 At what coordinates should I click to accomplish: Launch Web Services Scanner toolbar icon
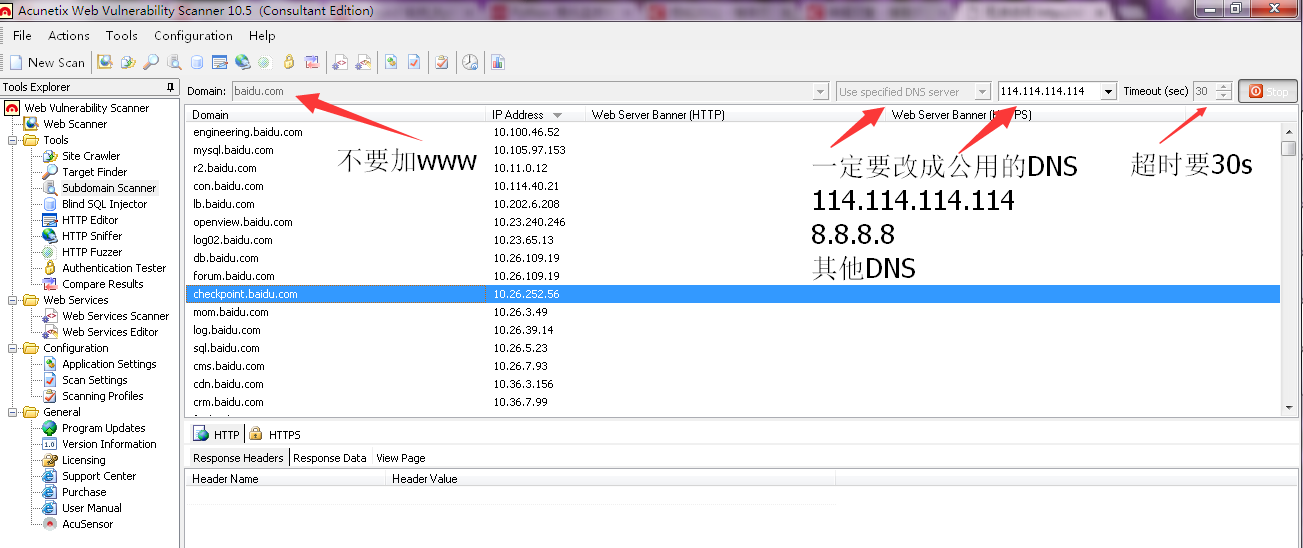point(340,62)
